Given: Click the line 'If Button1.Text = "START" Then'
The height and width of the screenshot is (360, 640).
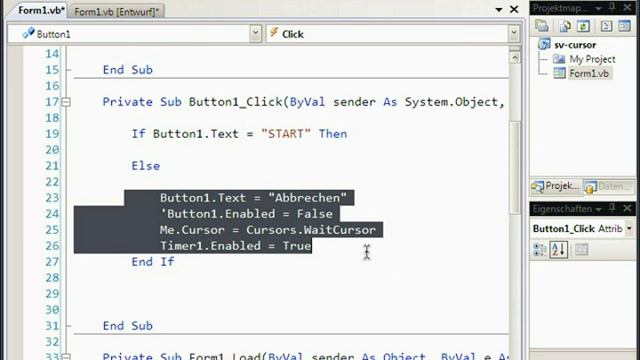Looking at the screenshot, I should pyautogui.click(x=239, y=134).
